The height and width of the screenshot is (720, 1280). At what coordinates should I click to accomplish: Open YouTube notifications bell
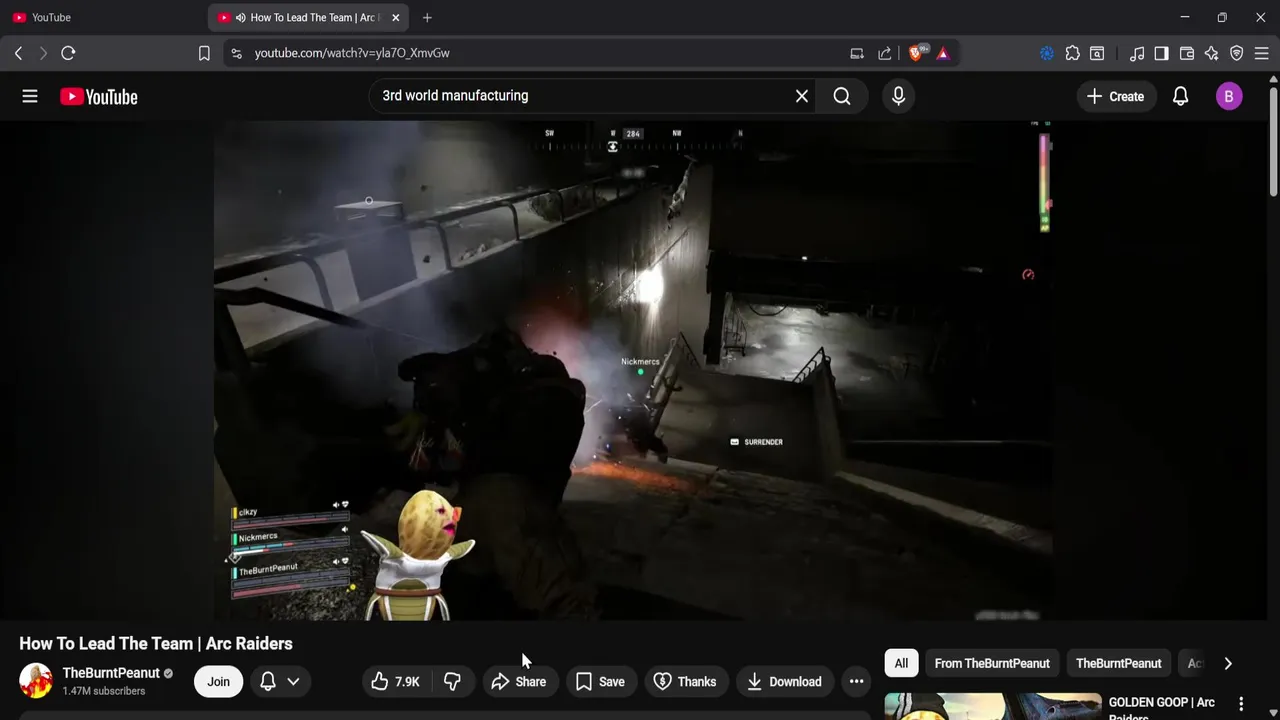[1181, 96]
